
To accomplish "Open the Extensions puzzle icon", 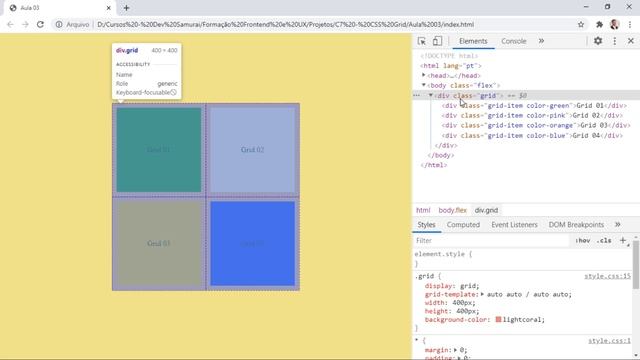I will 599,24.
